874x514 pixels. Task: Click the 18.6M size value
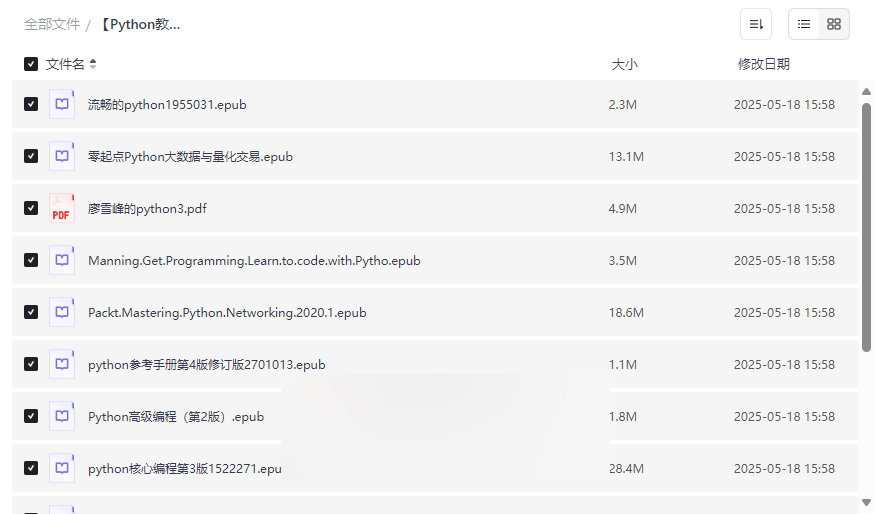(x=626, y=313)
